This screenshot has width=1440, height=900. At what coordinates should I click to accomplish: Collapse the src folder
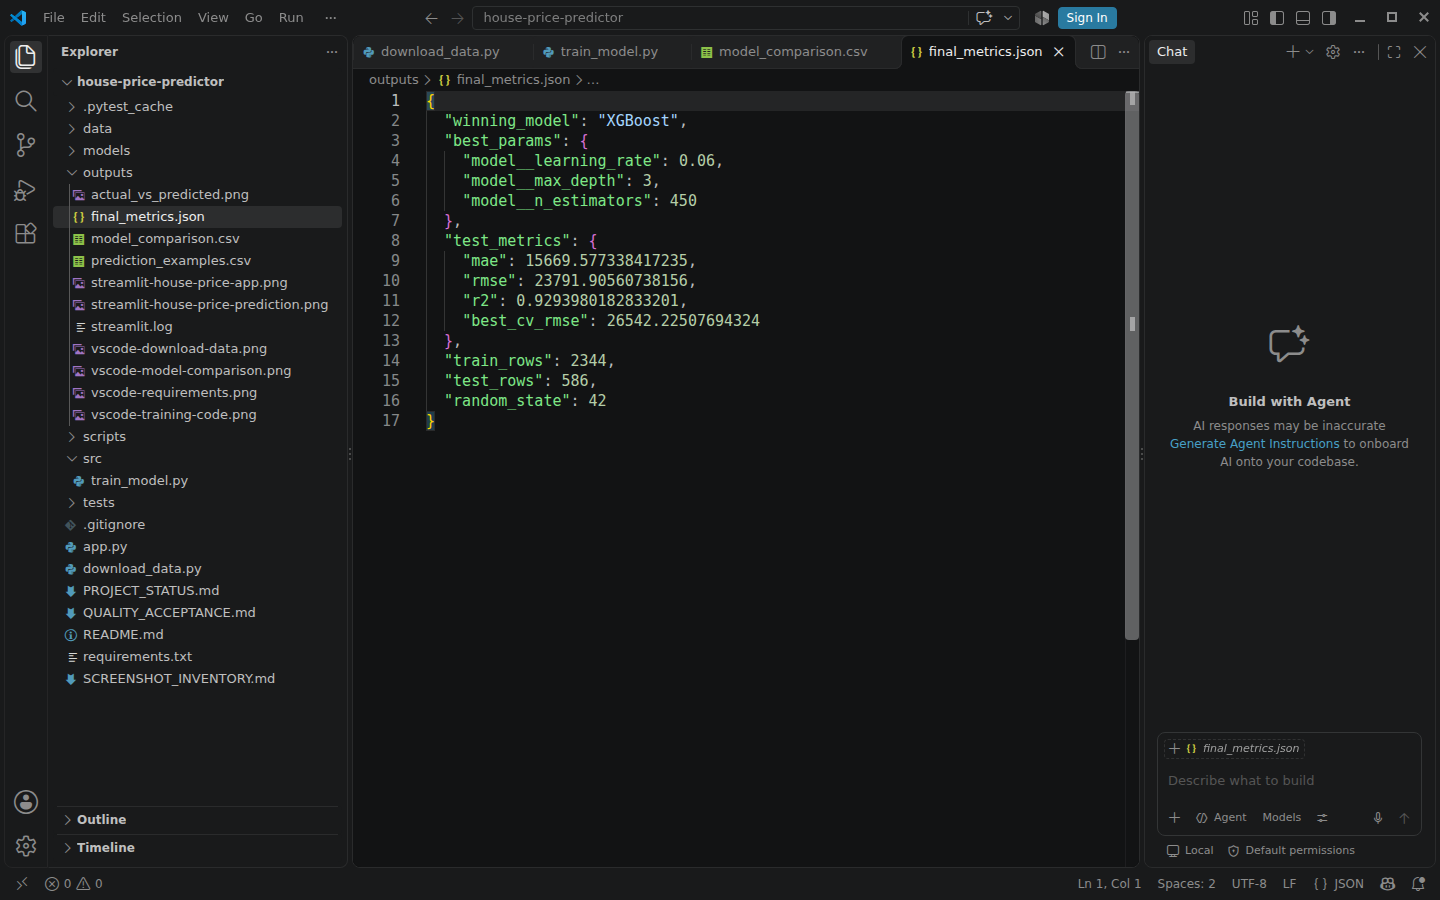pos(197,459)
